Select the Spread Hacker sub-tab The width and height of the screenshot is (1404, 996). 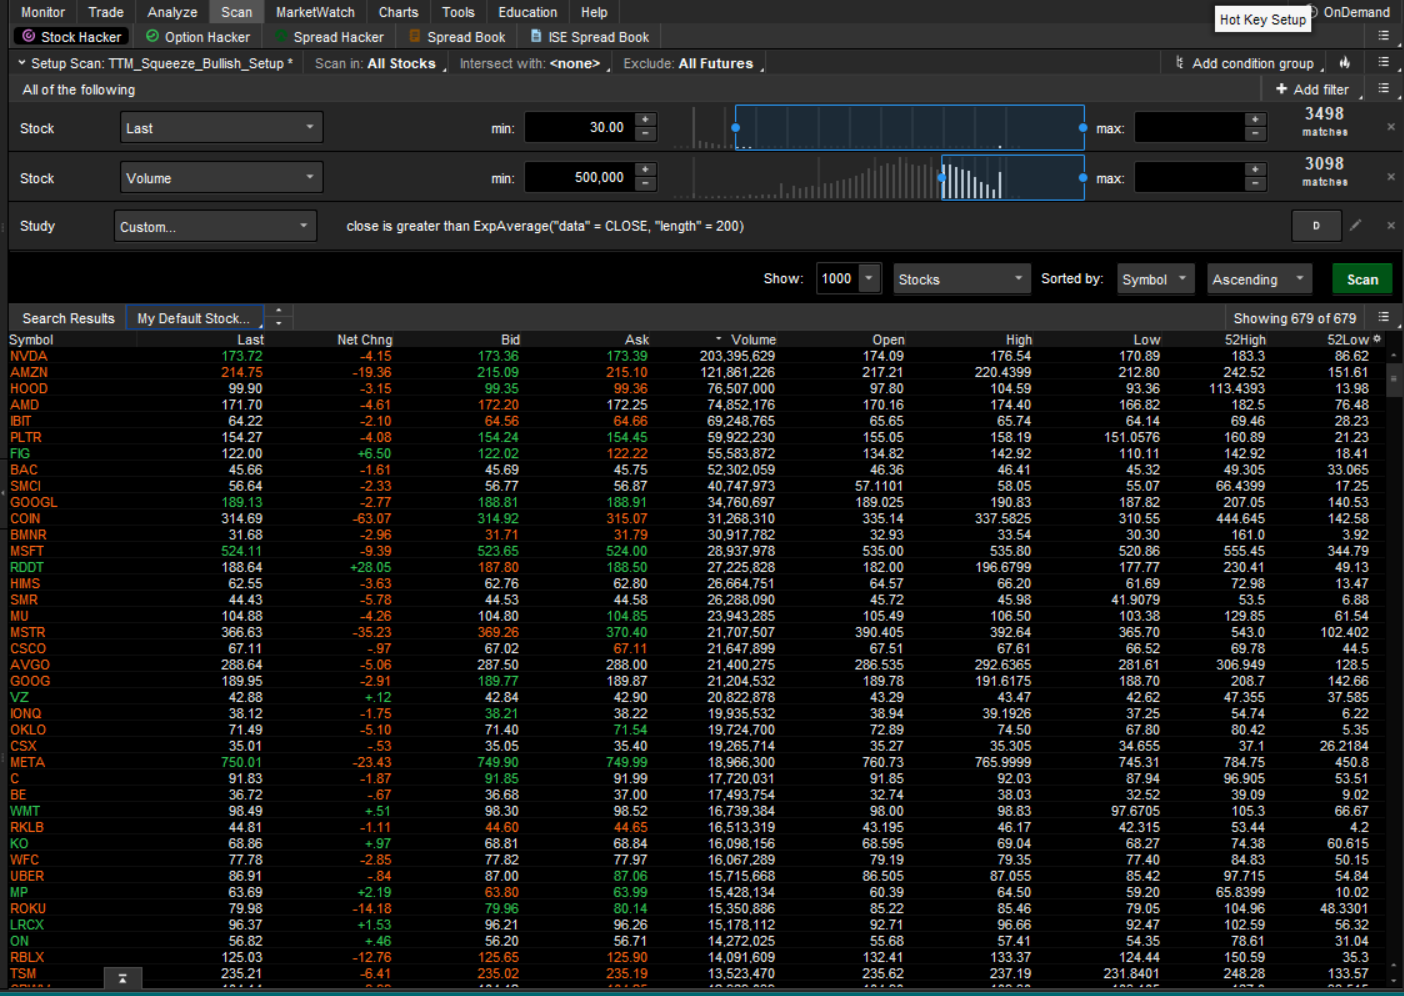coord(330,37)
